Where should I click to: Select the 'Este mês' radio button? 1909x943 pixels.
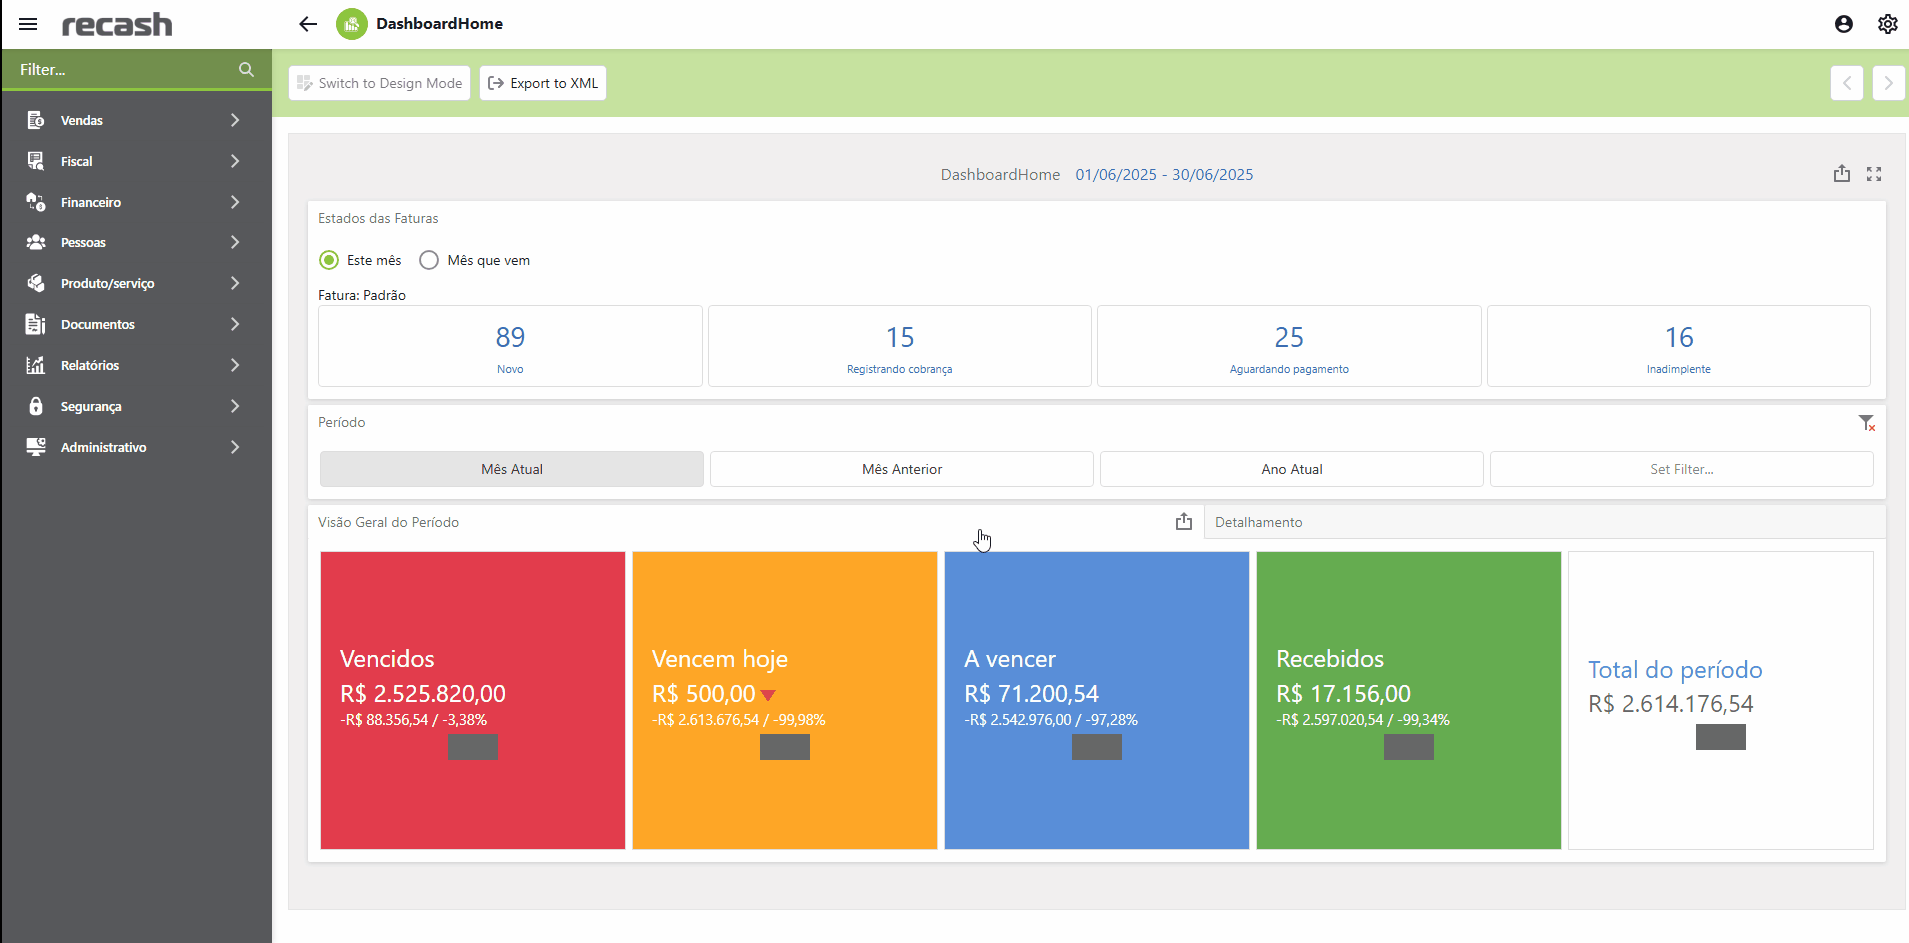[x=329, y=260]
